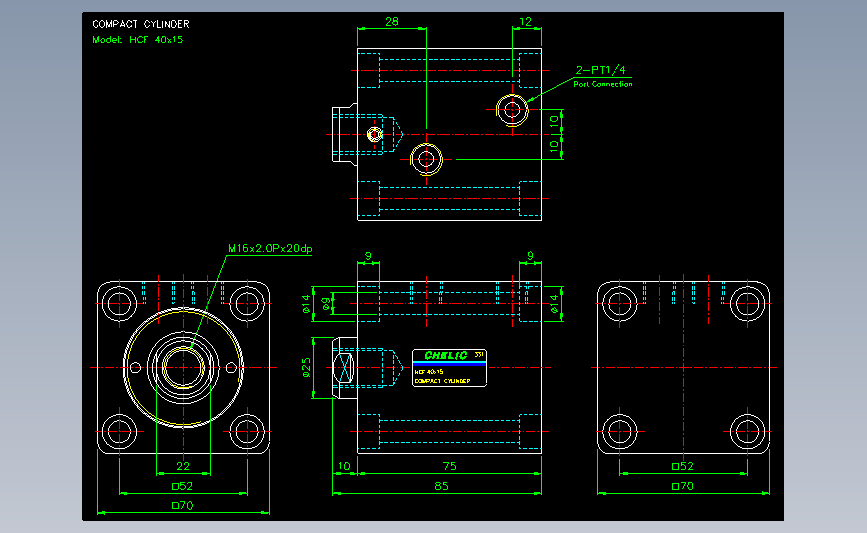Viewport: 867px width, 533px height.
Task: Select the 10 dimension beside the 75
Action: coord(344,466)
